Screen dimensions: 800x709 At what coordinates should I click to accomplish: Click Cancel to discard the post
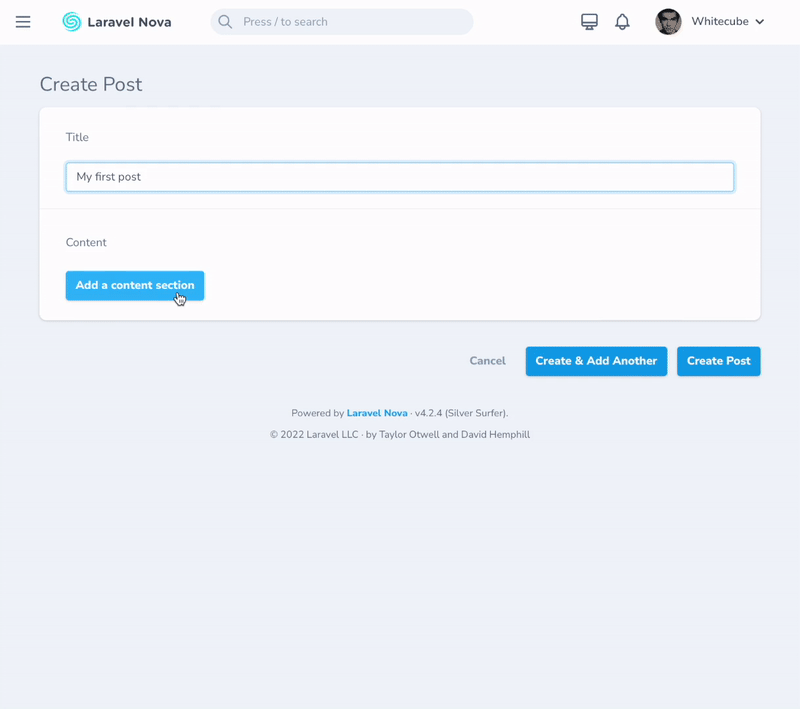point(487,361)
